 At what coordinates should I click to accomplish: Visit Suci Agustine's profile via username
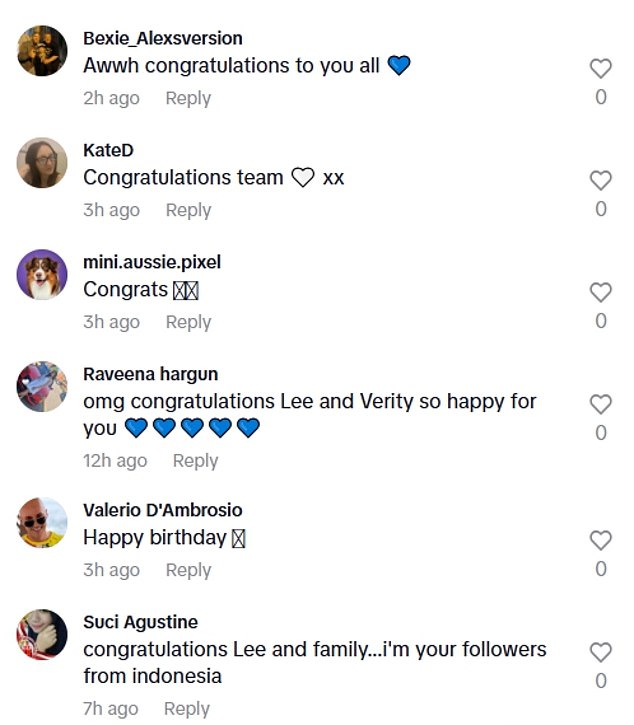140,623
